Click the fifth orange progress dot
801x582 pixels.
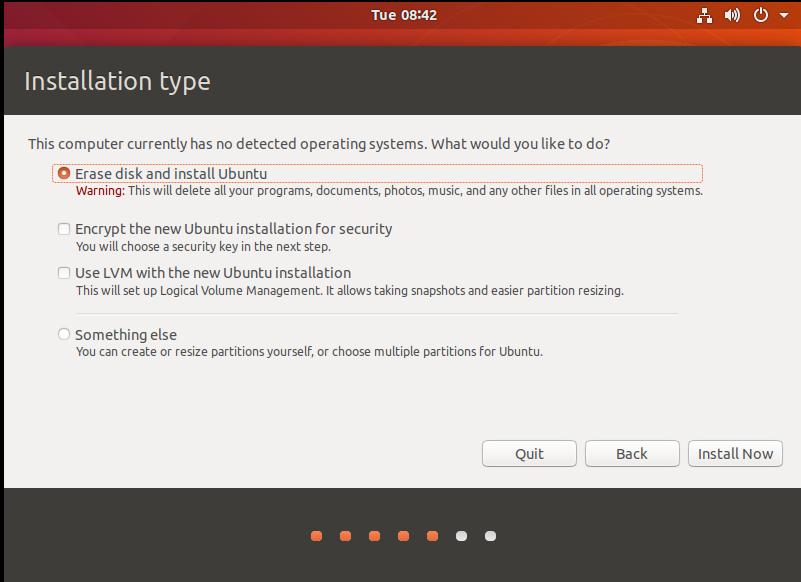432,536
